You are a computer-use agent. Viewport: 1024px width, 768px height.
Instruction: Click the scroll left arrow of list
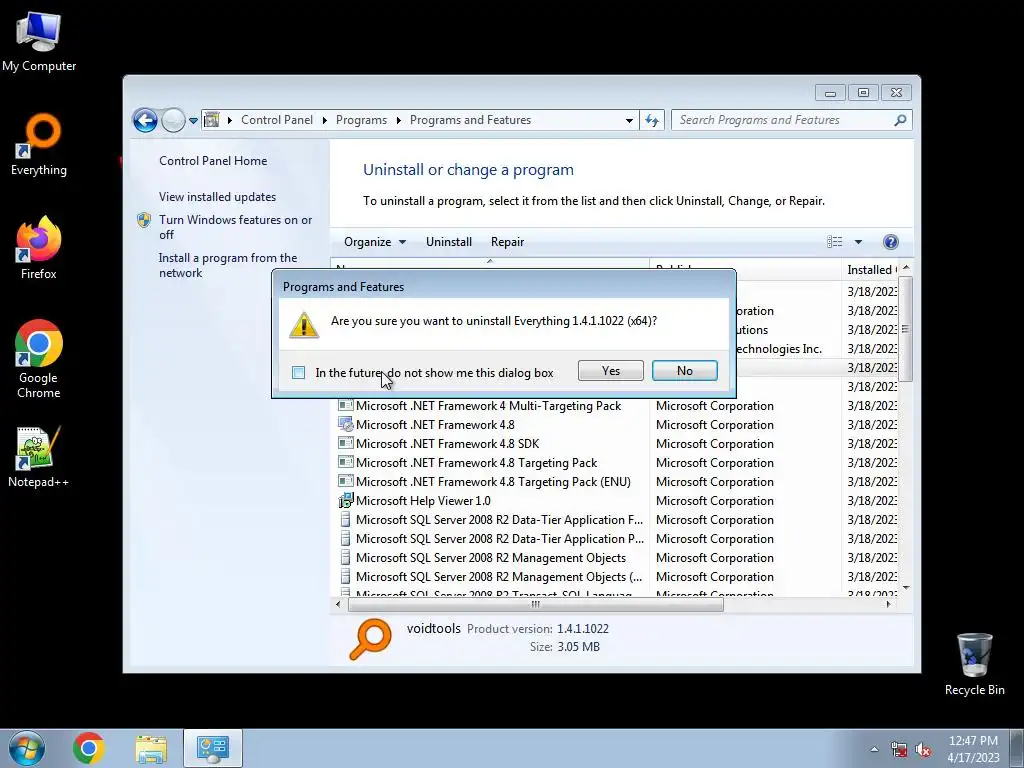point(338,605)
